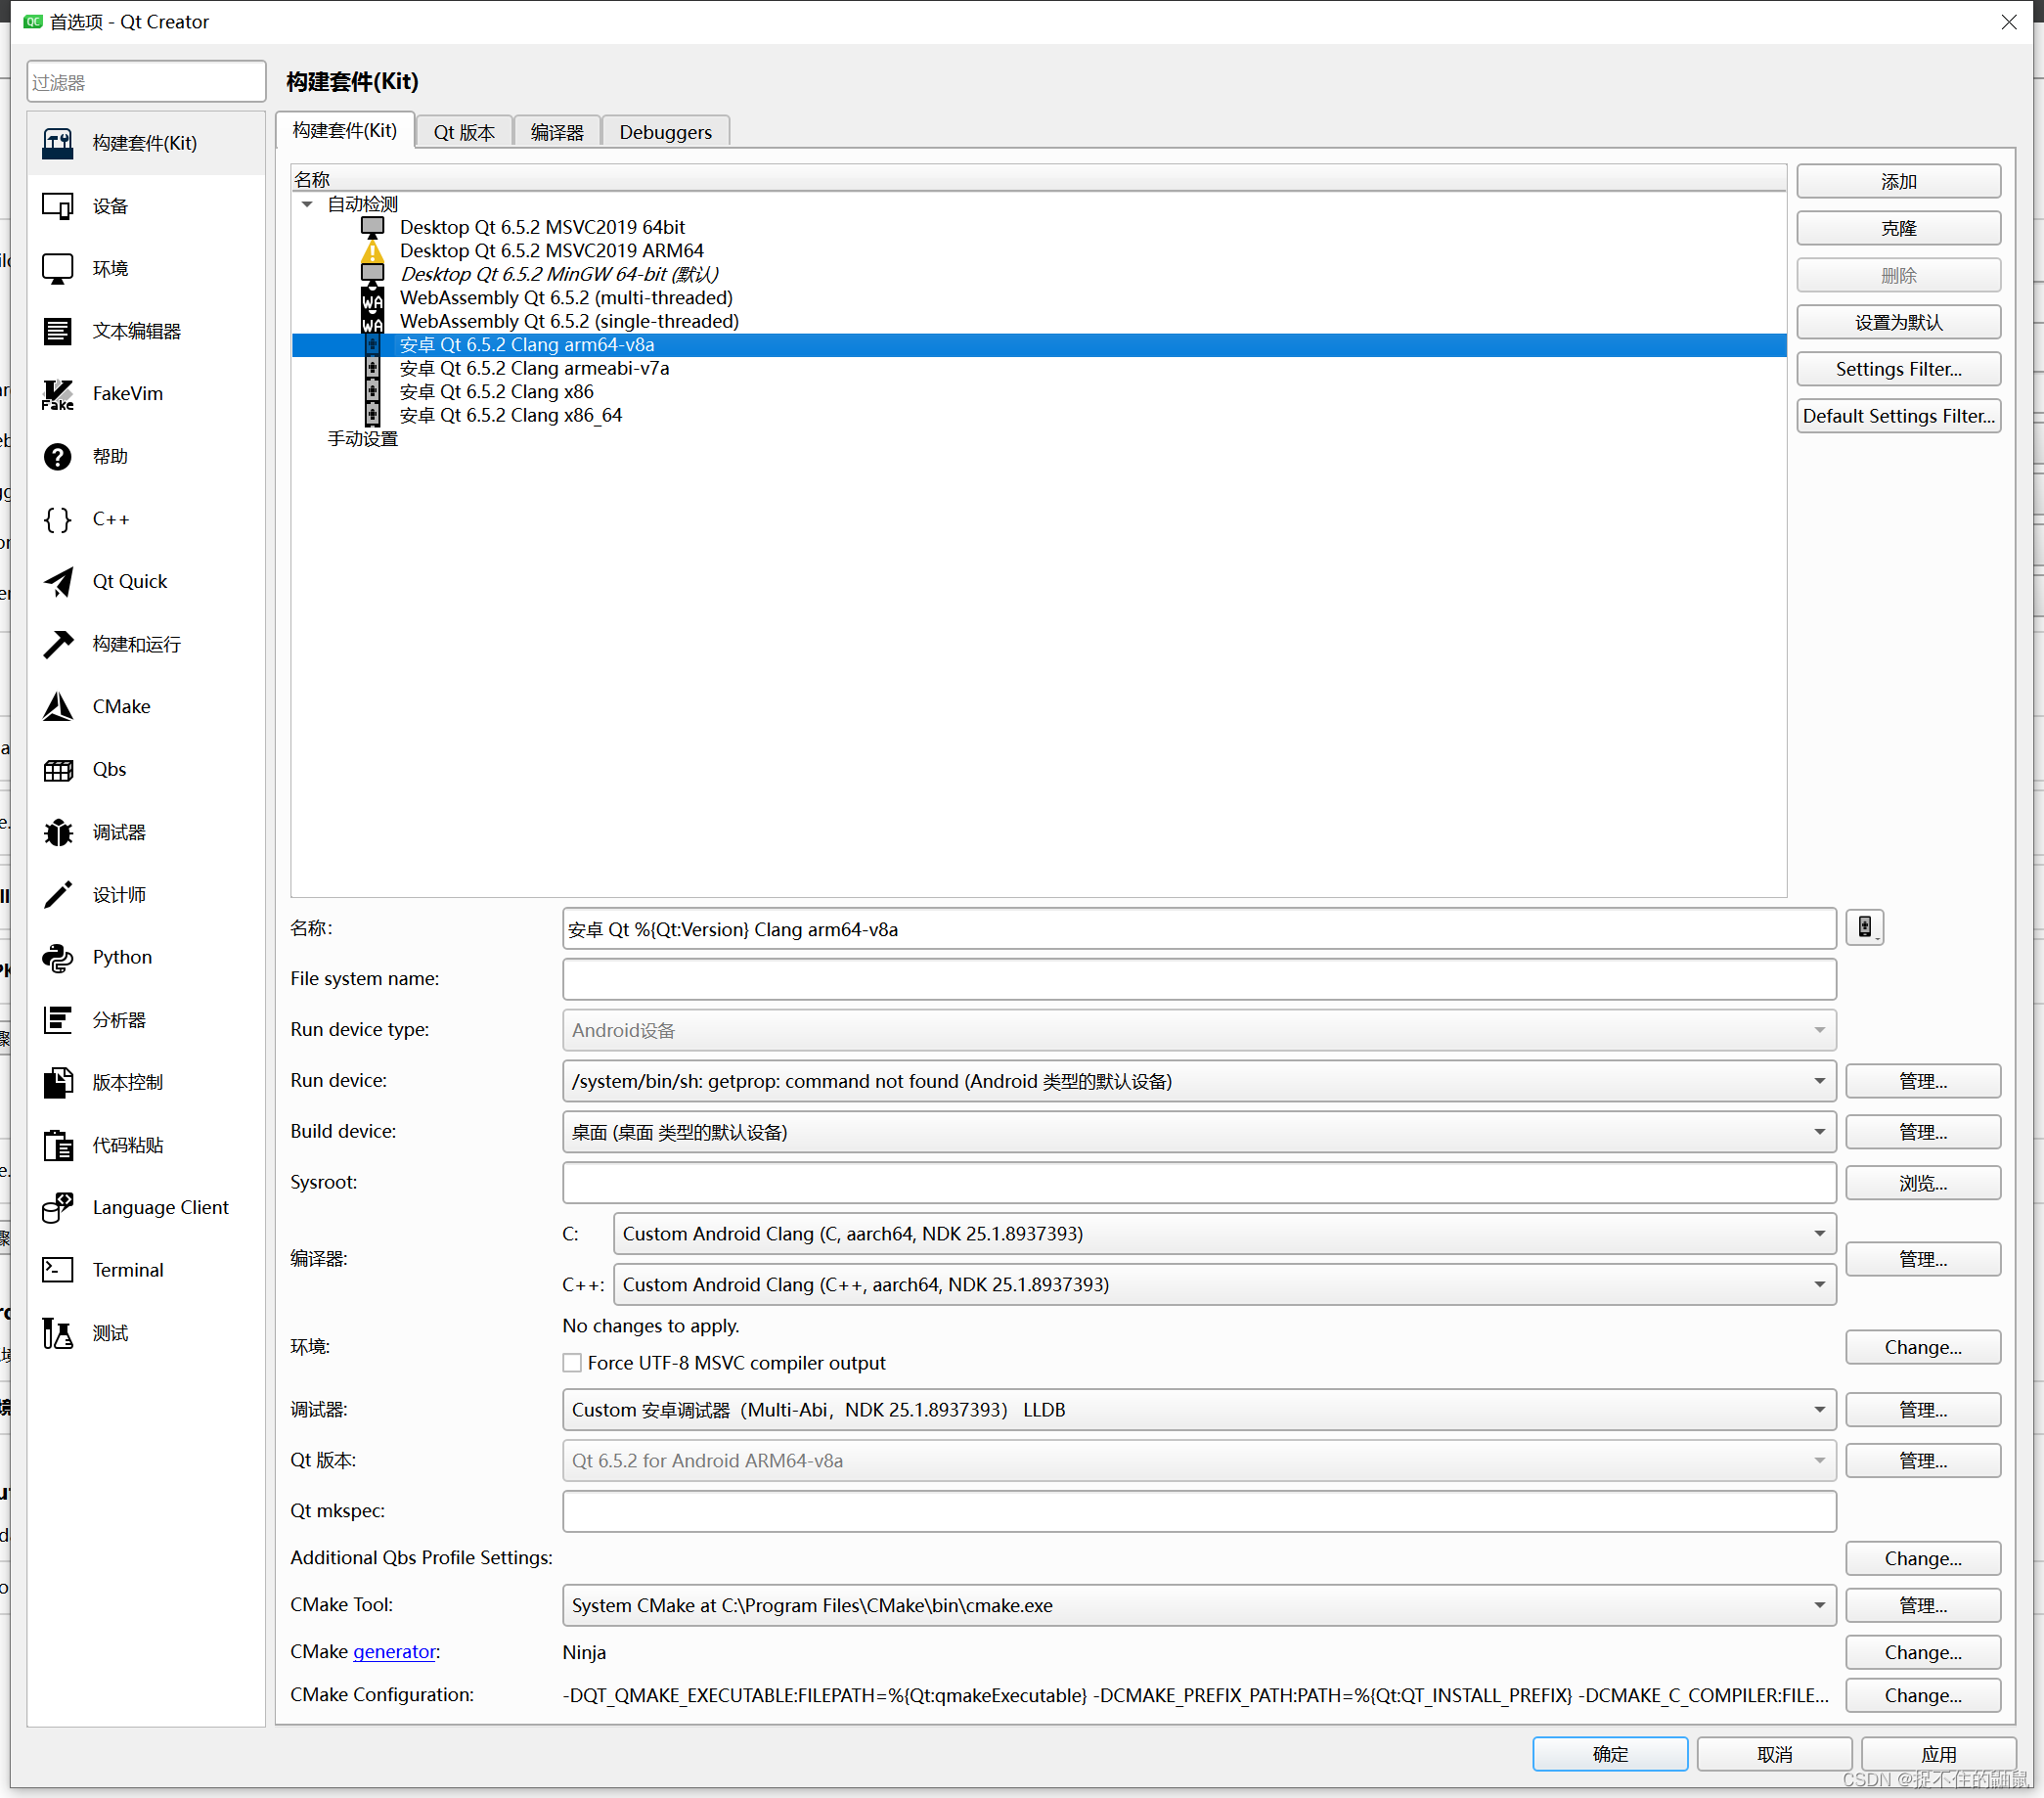This screenshot has height=1798, width=2044.
Task: Click the File system name input field
Action: tap(1198, 979)
